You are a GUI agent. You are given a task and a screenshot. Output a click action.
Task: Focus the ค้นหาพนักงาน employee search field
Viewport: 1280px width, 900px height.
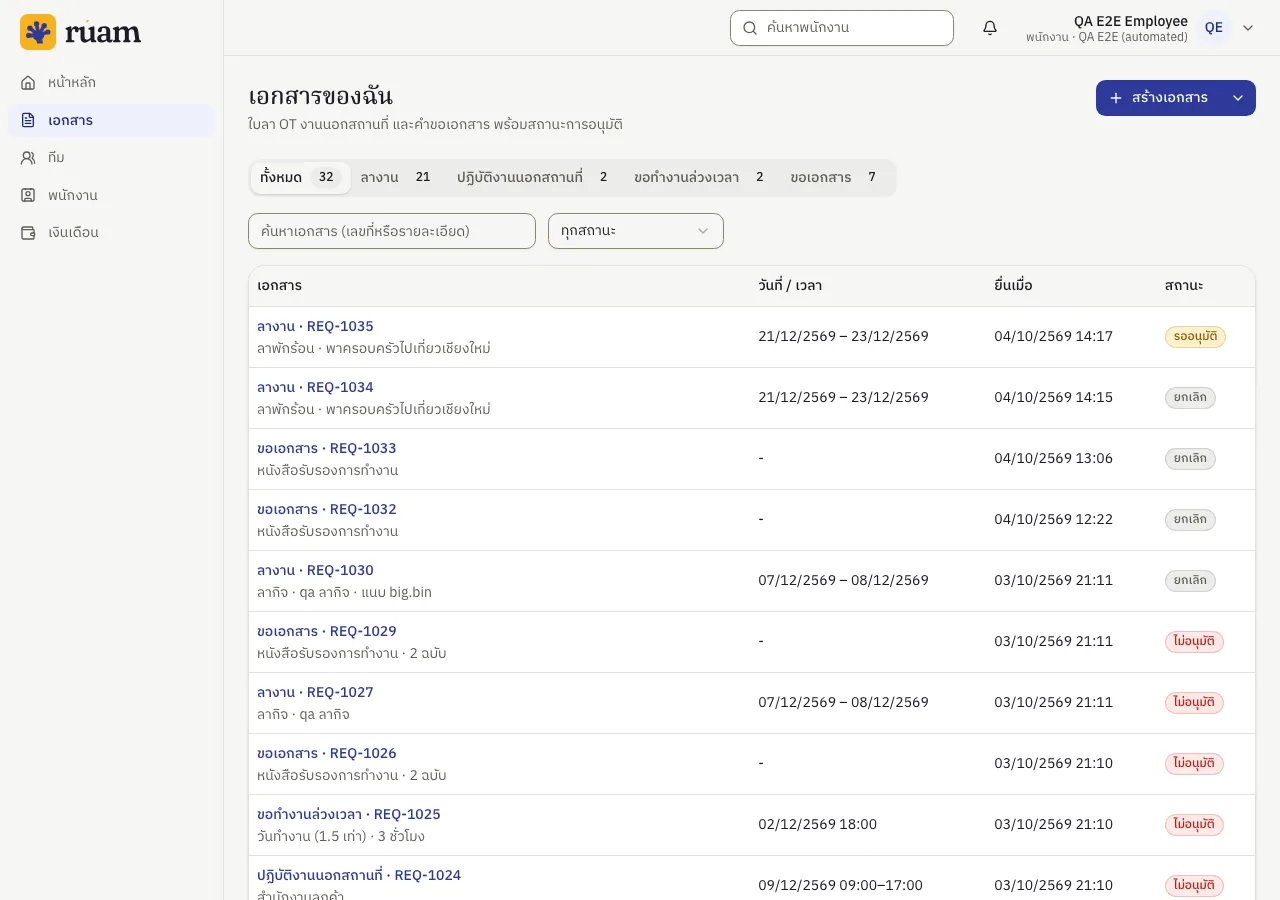[842, 28]
